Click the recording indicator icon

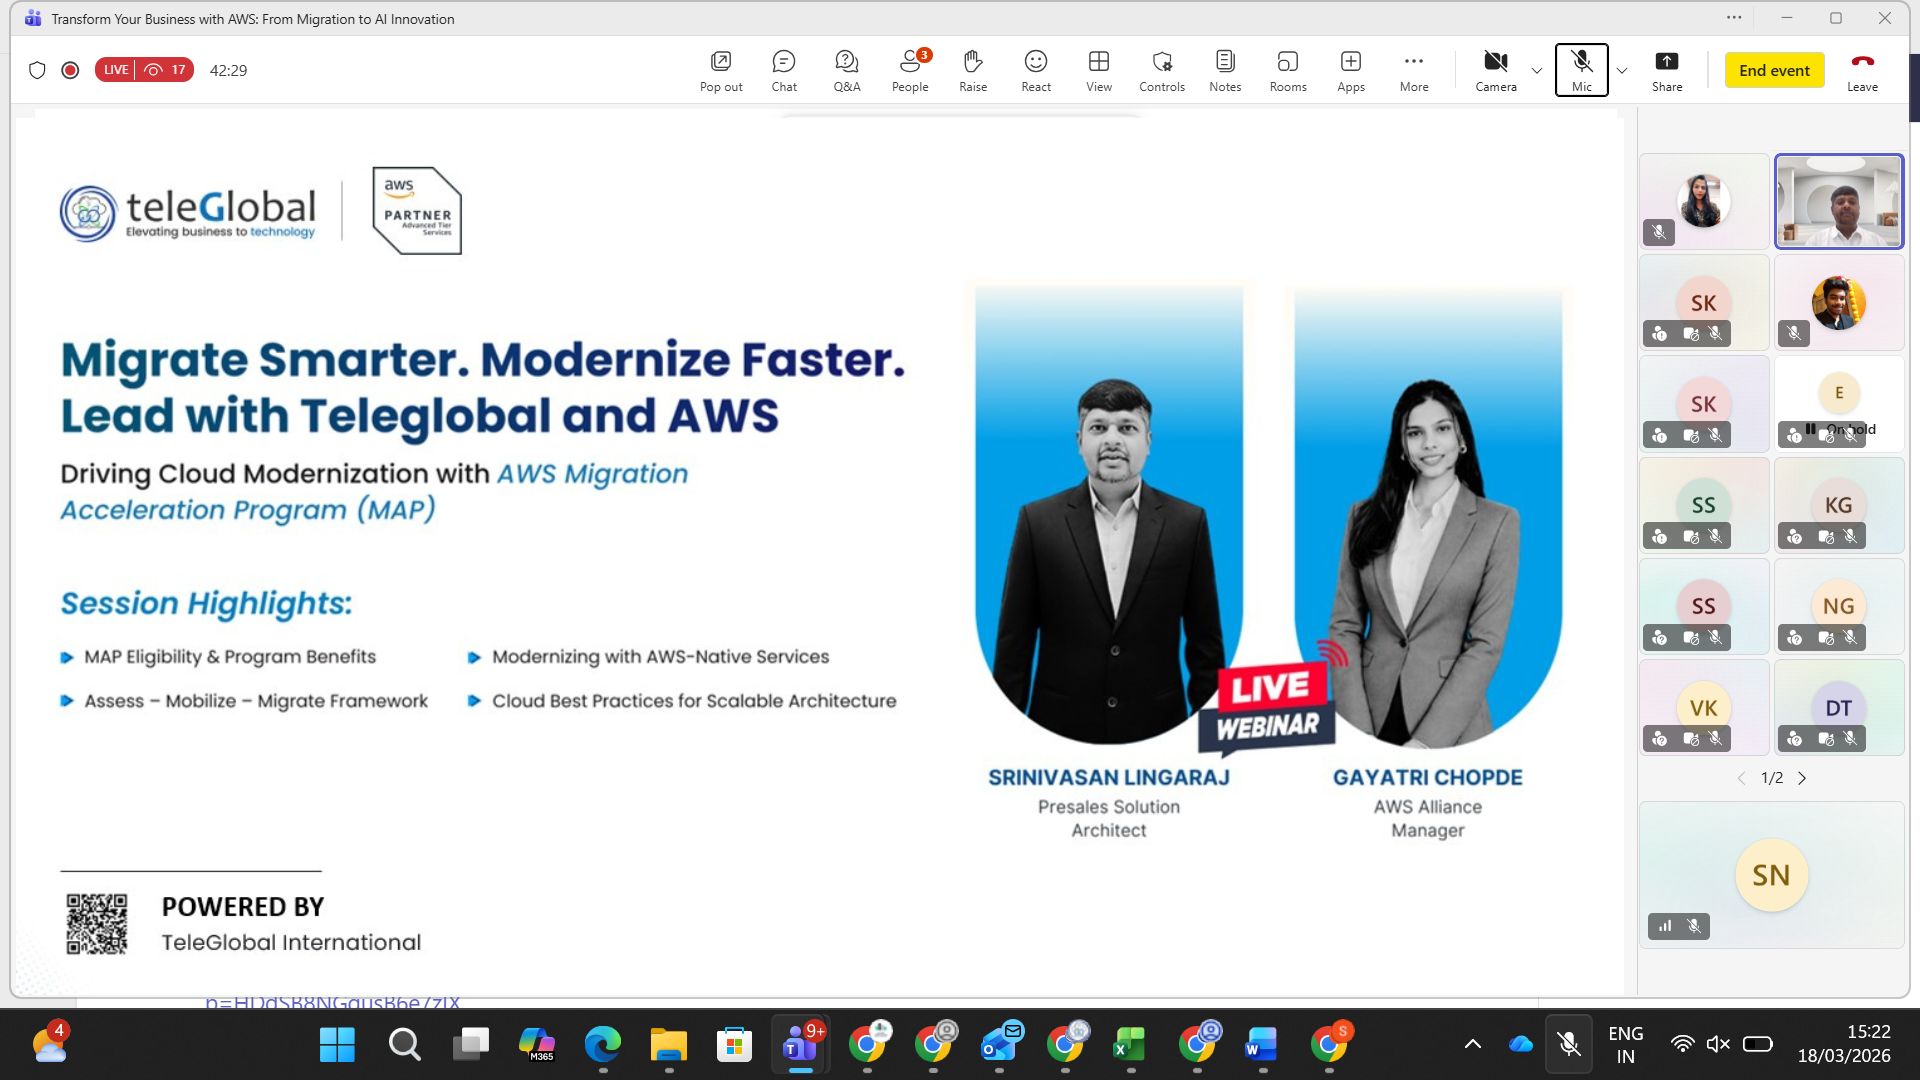(x=70, y=70)
